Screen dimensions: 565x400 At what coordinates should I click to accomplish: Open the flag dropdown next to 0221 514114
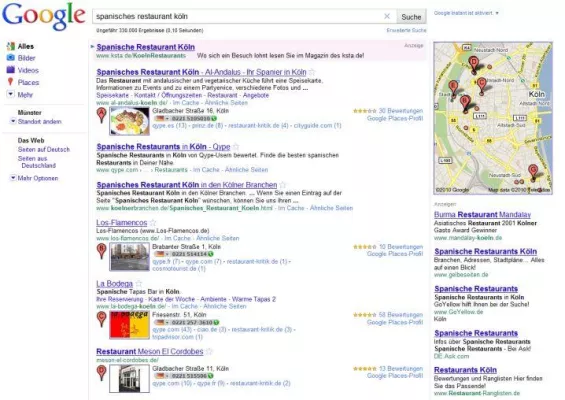coord(161,254)
